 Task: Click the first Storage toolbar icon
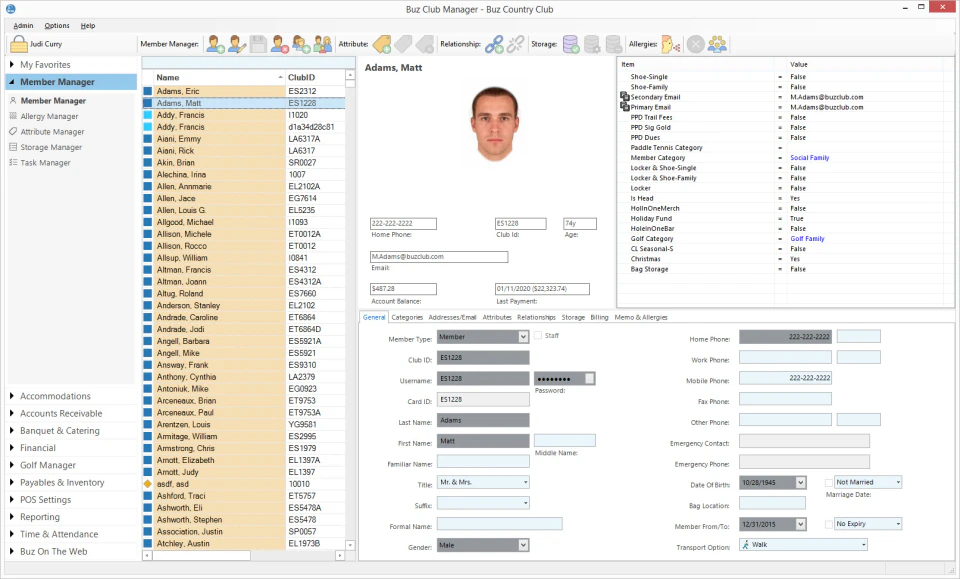(571, 44)
